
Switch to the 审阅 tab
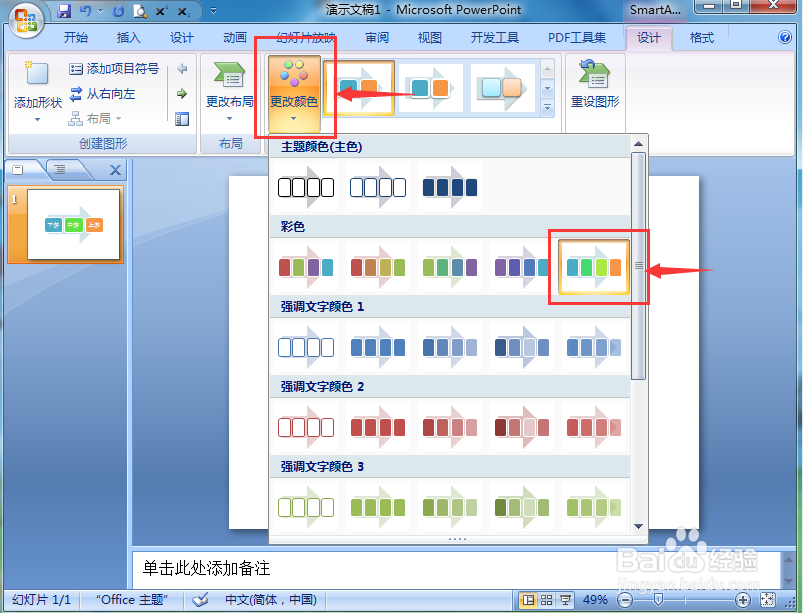377,37
